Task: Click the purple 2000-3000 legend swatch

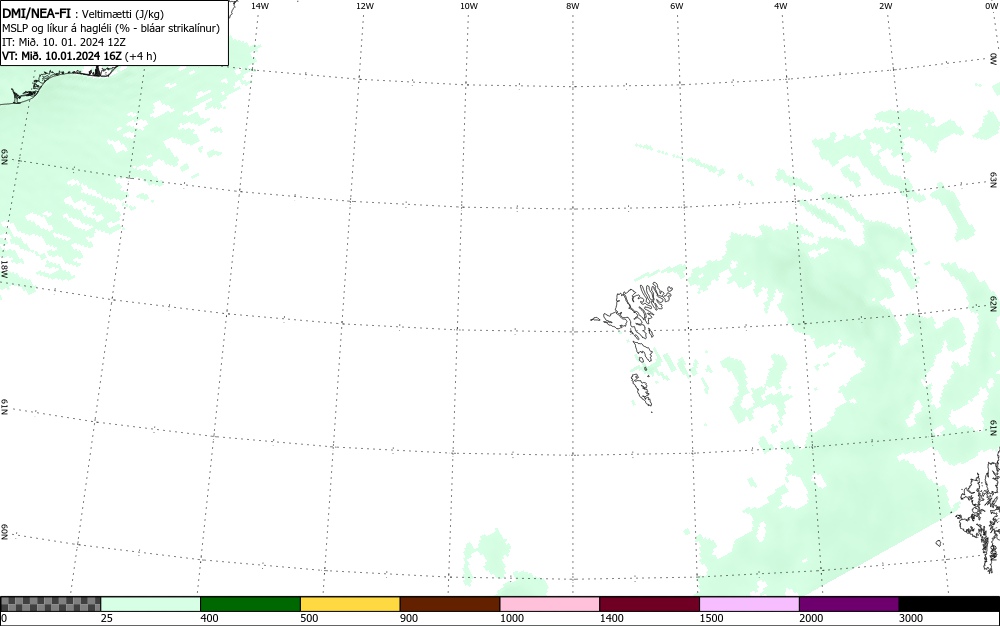Action: click(x=849, y=604)
